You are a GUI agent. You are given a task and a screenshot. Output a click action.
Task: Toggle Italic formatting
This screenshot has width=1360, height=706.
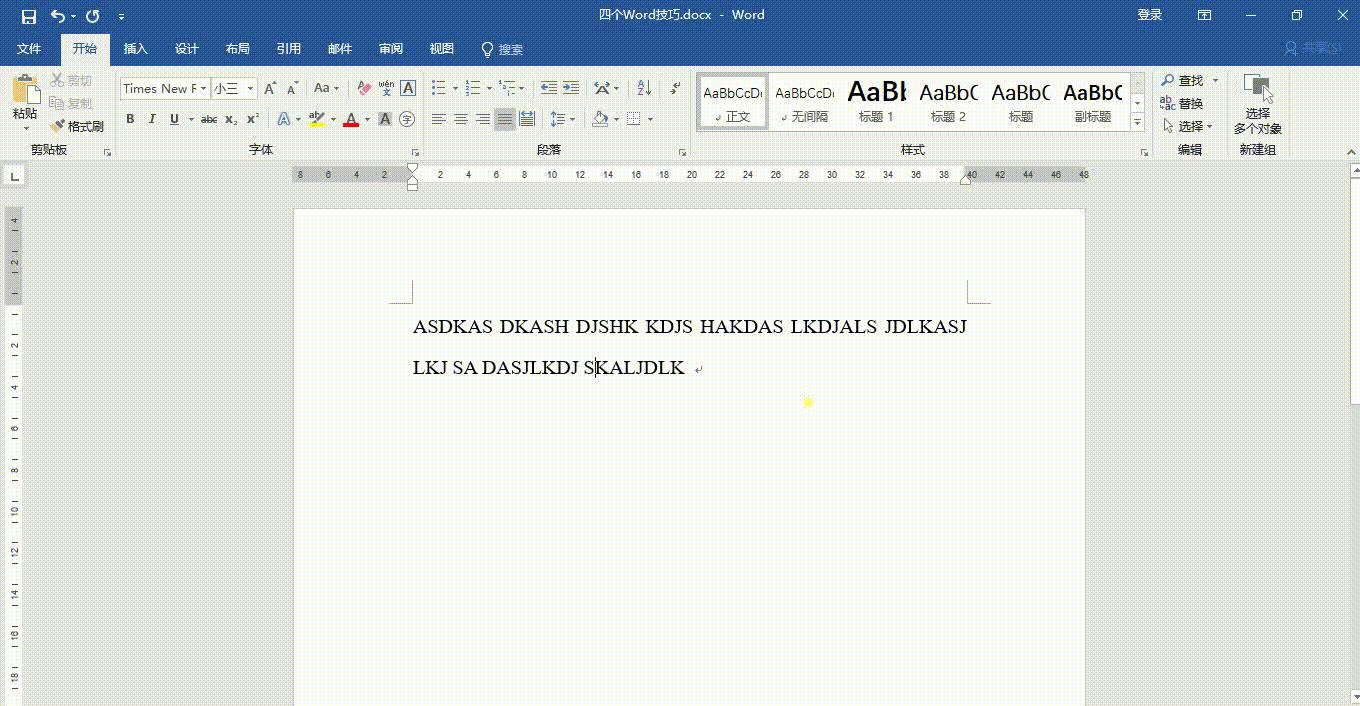152,119
